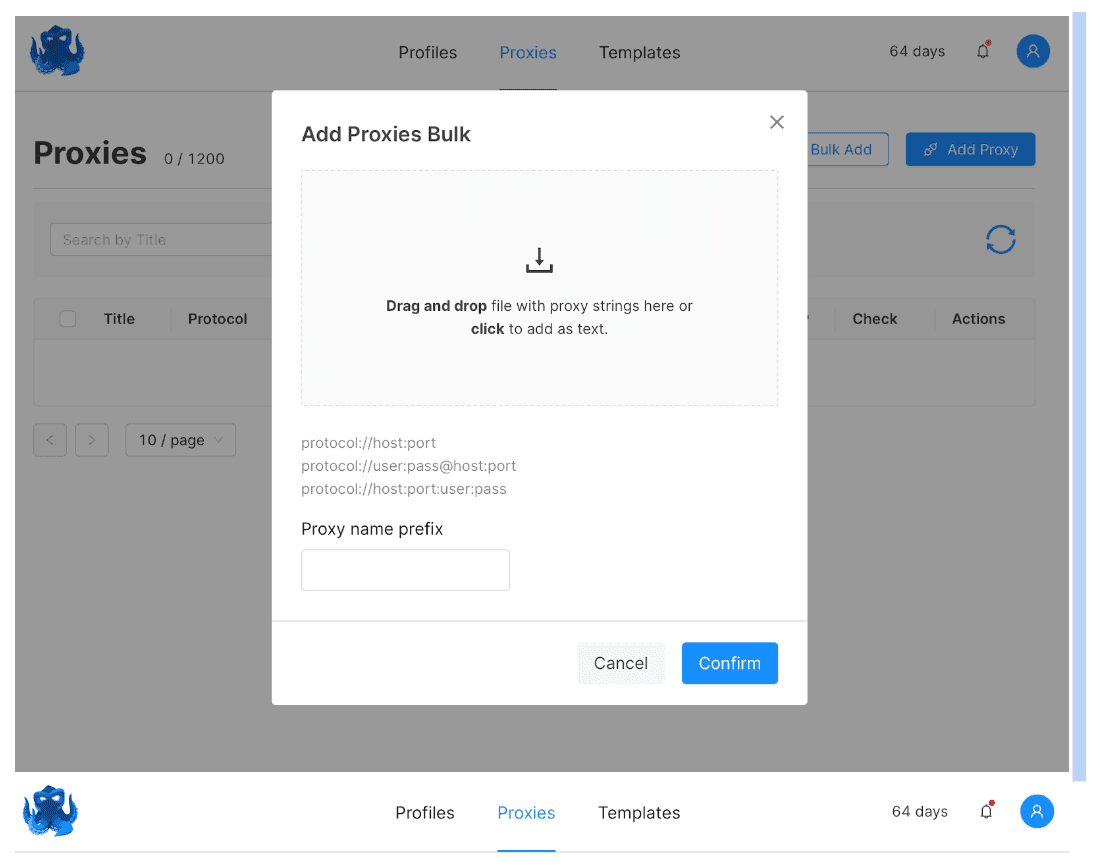Click the download-arrow icon in the drop zone

click(x=539, y=261)
